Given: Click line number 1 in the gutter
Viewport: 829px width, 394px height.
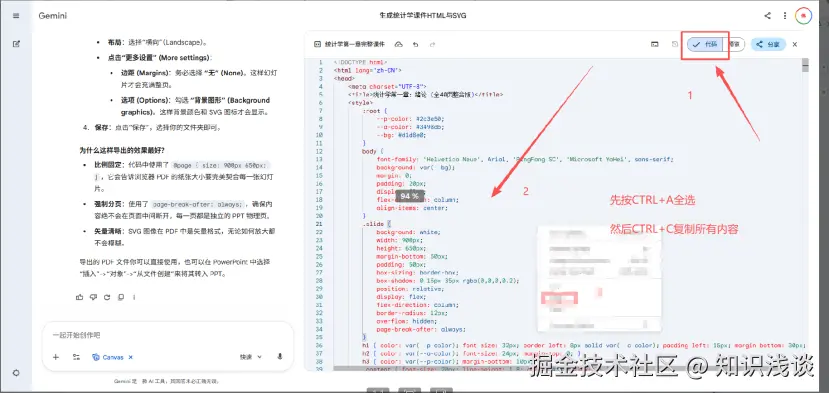Looking at the screenshot, I should tap(320, 62).
